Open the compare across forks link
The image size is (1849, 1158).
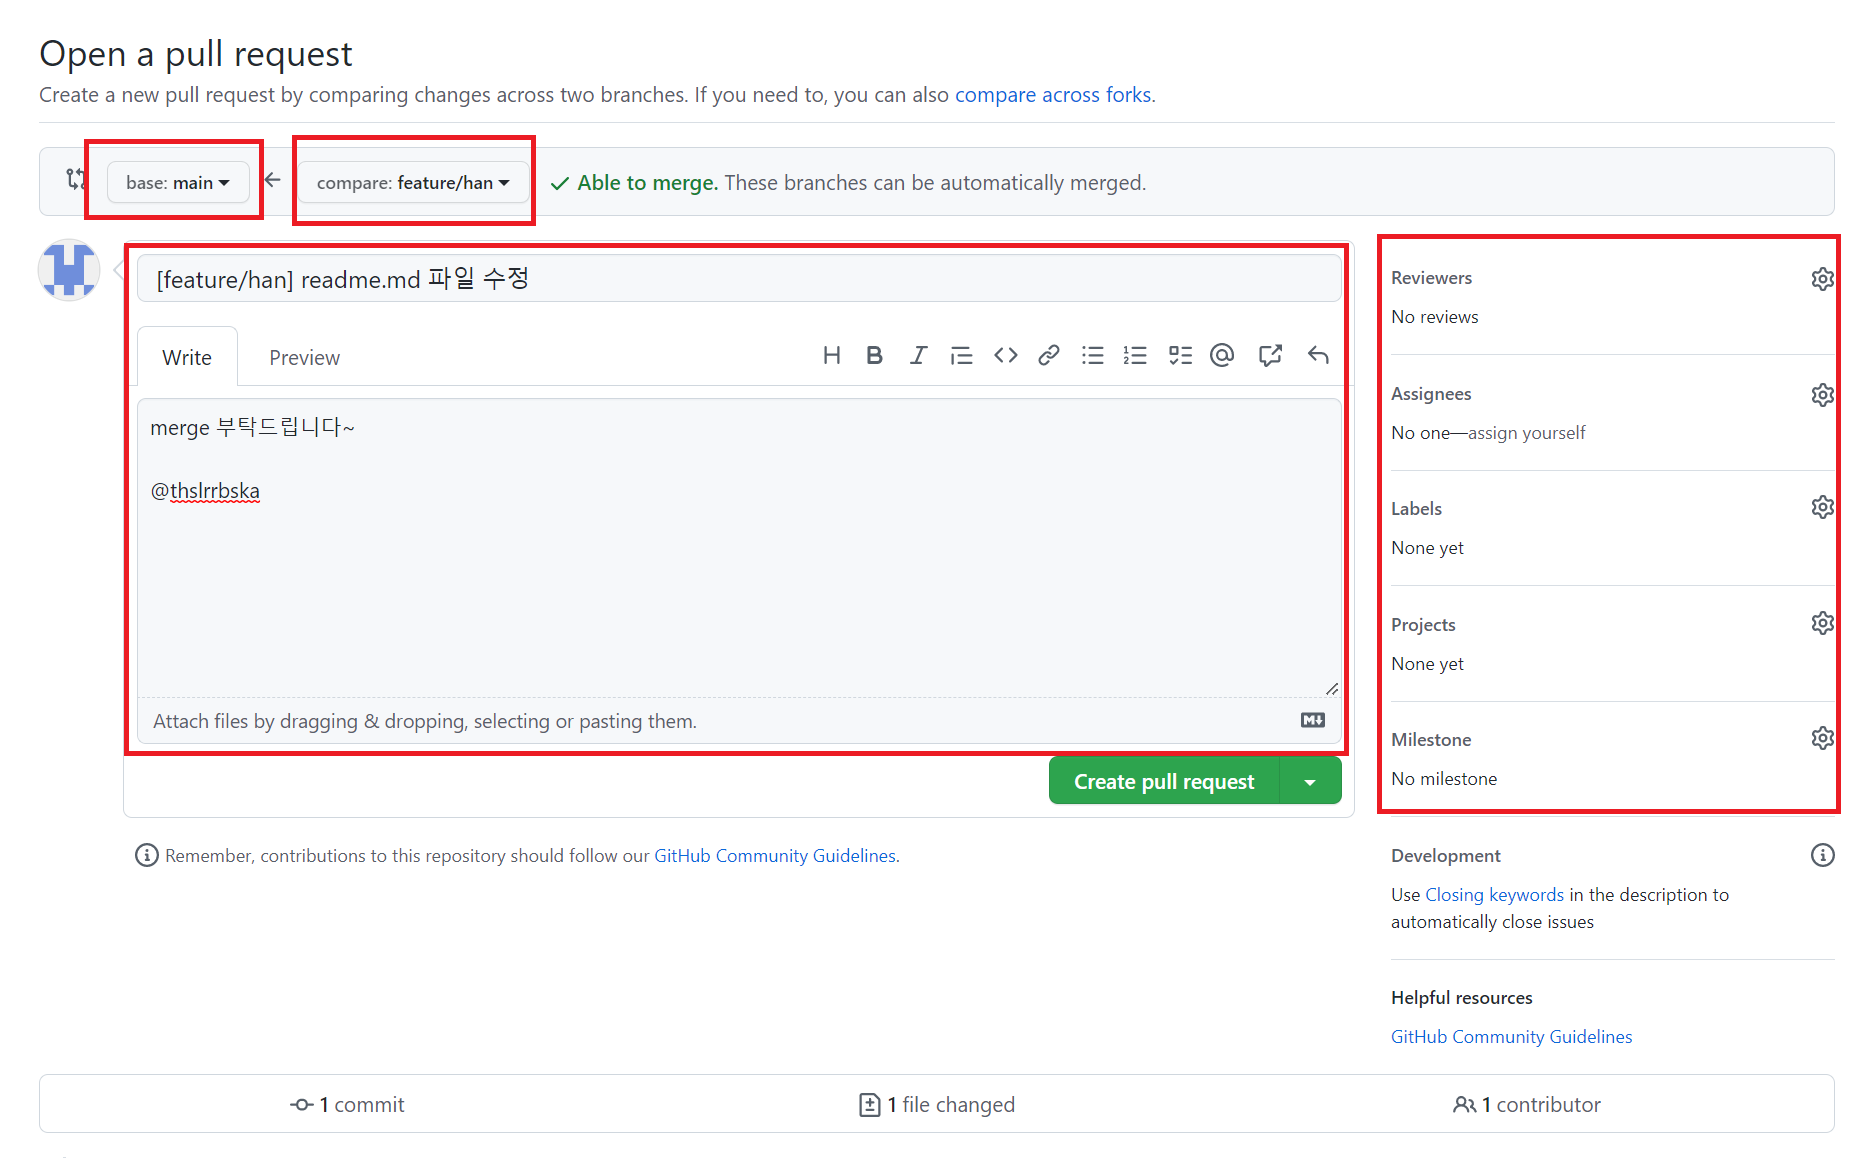point(1053,95)
